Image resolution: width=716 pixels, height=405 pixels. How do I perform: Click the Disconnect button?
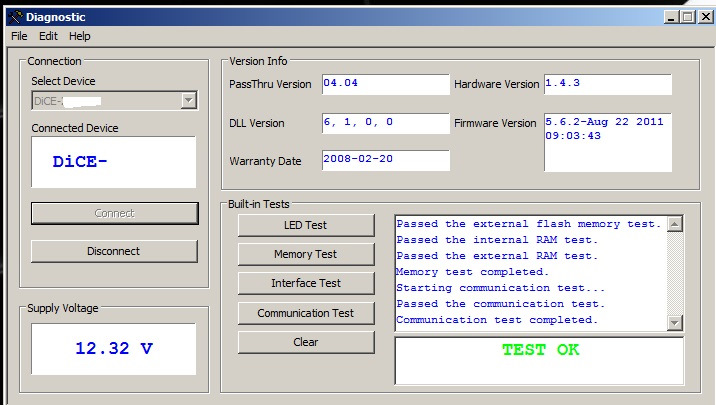tap(114, 251)
